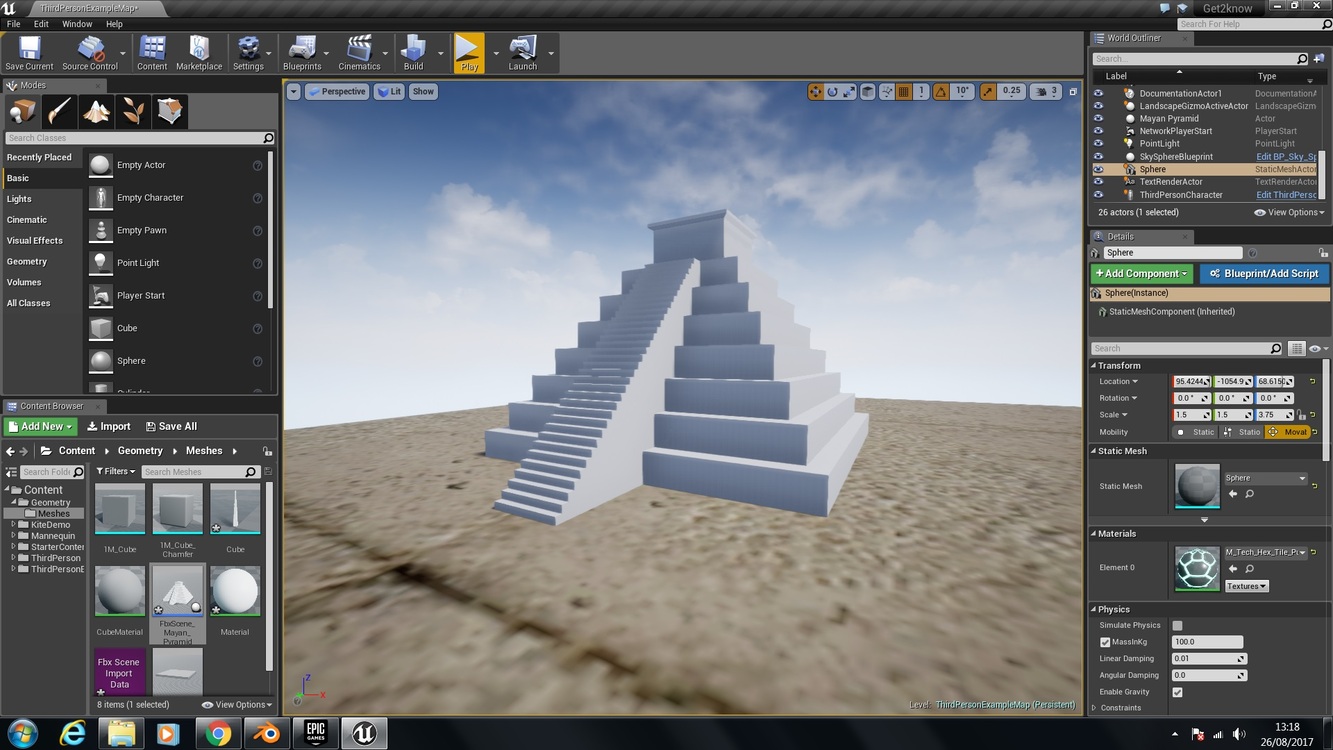1333x750 pixels.
Task: Open the camera speed setting in viewport
Action: click(x=1045, y=91)
